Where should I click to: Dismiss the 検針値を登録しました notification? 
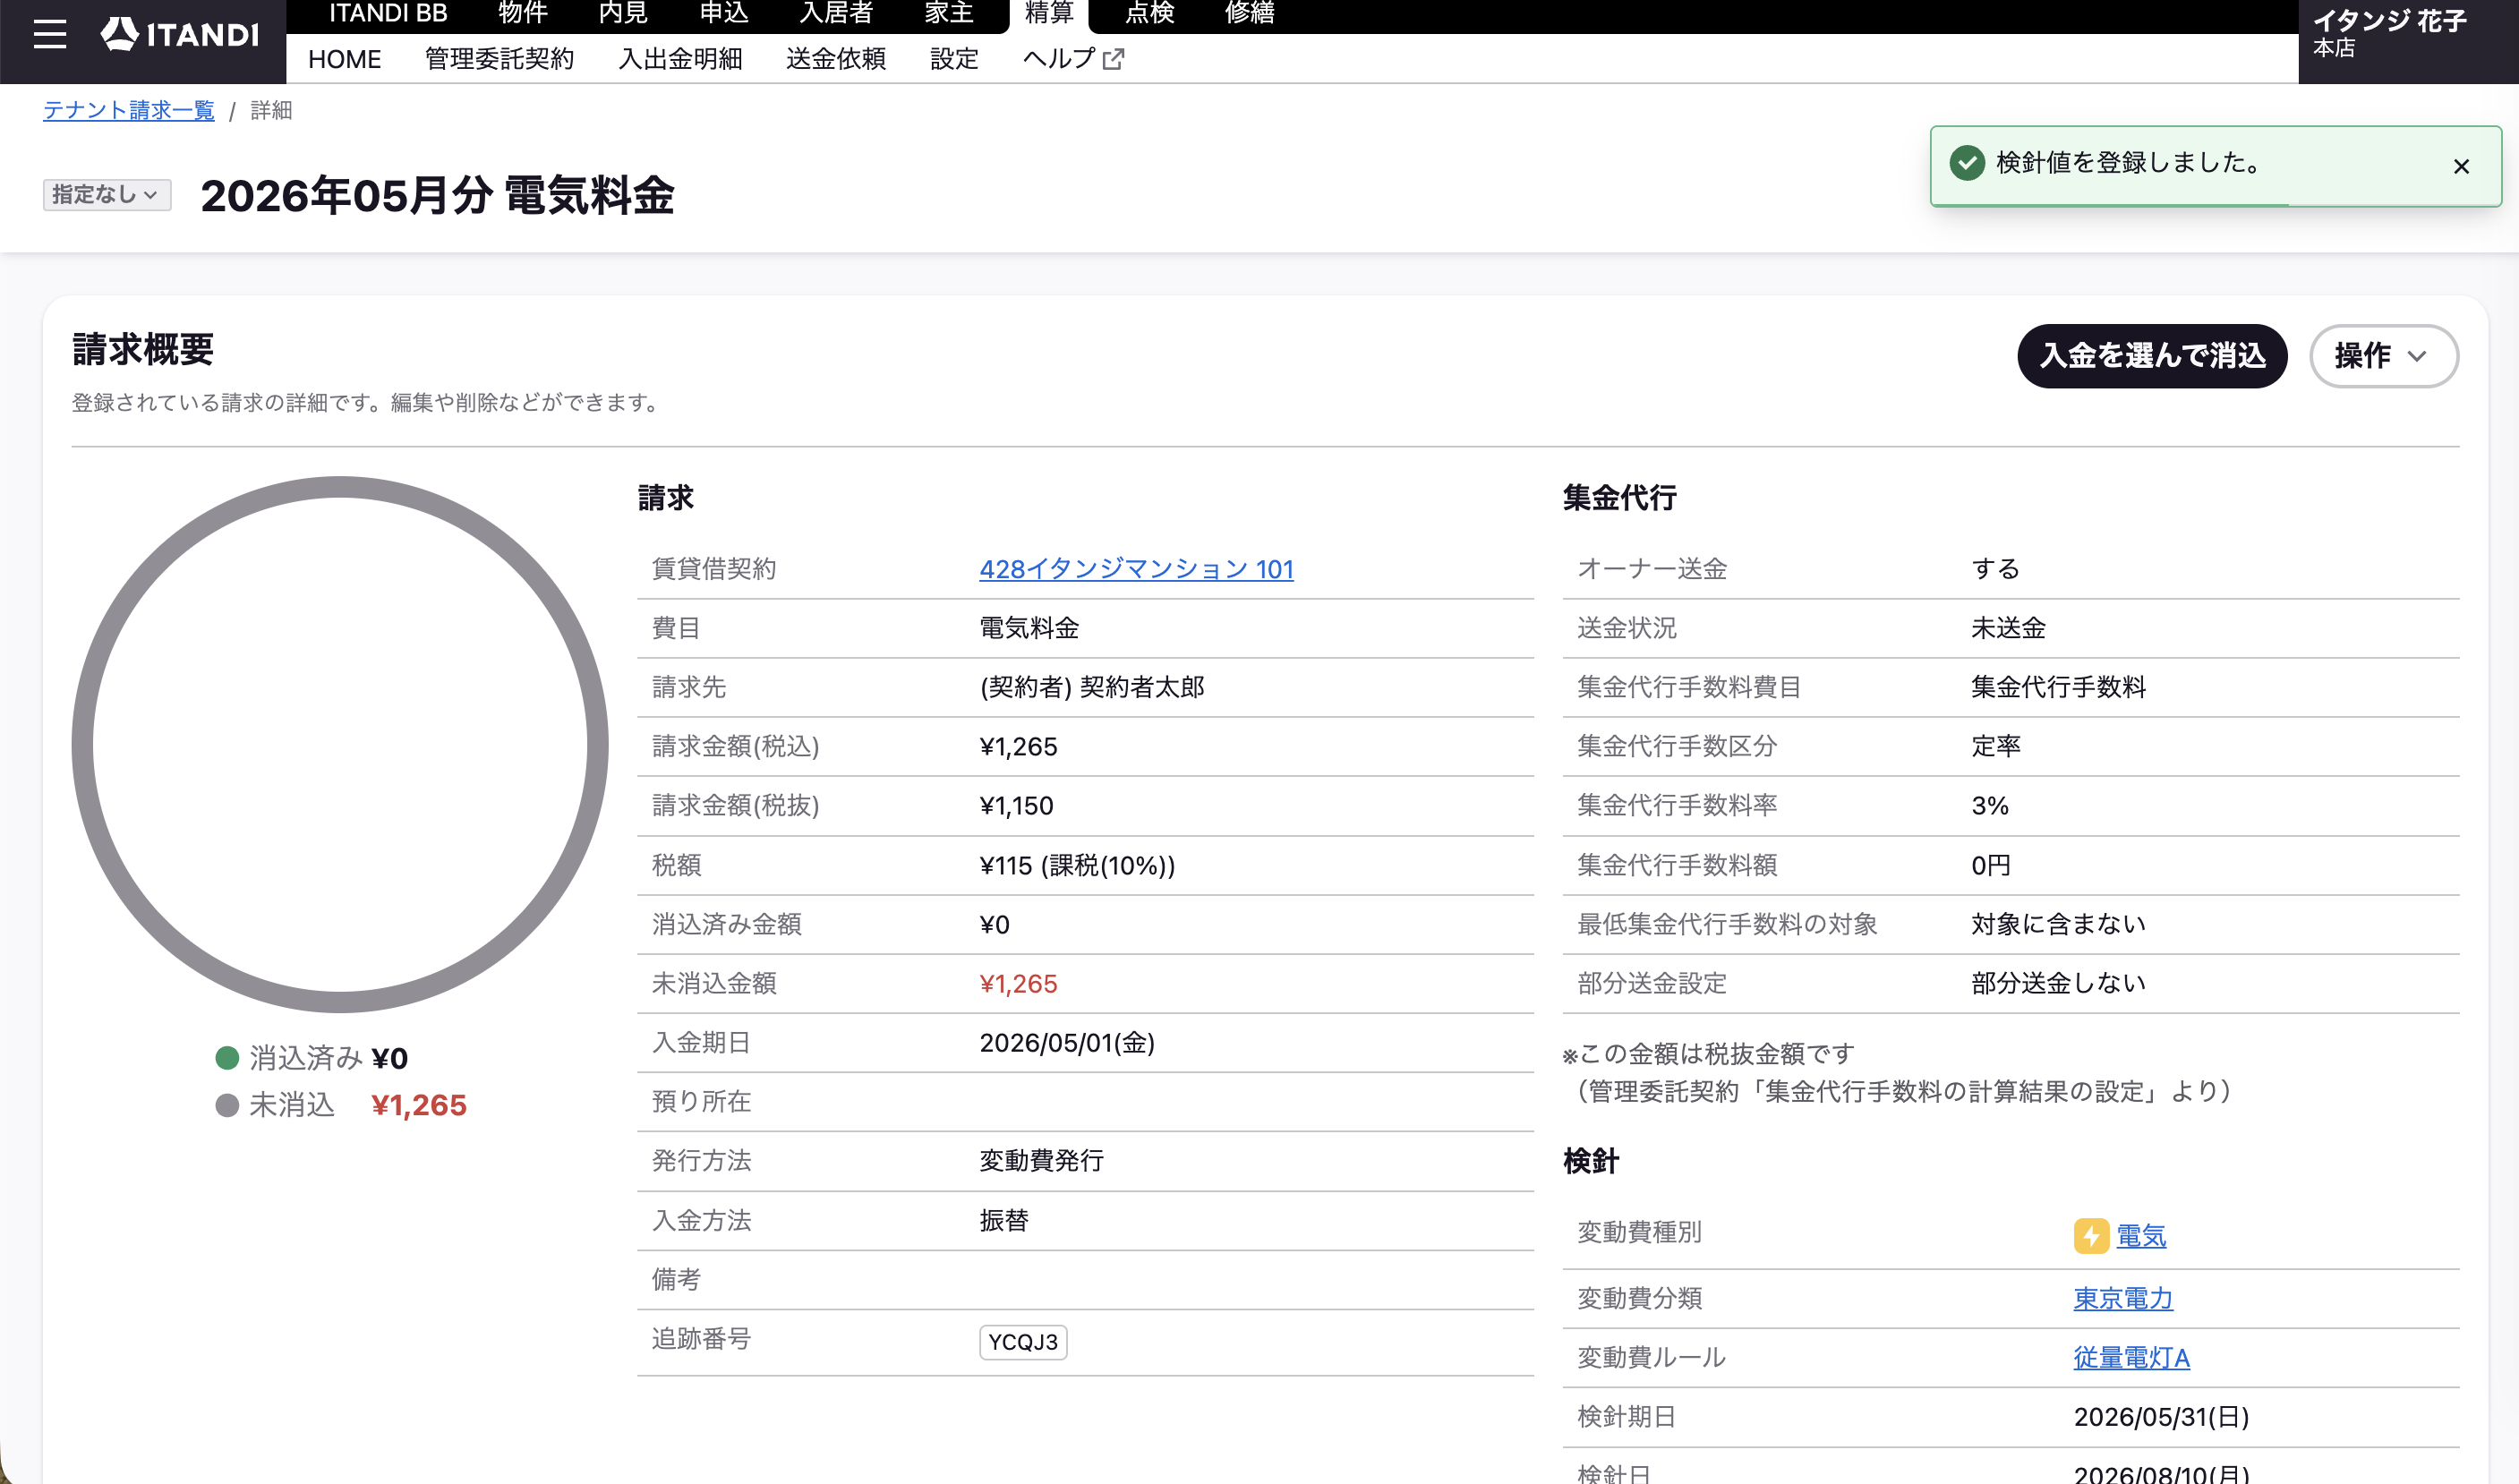tap(2461, 167)
